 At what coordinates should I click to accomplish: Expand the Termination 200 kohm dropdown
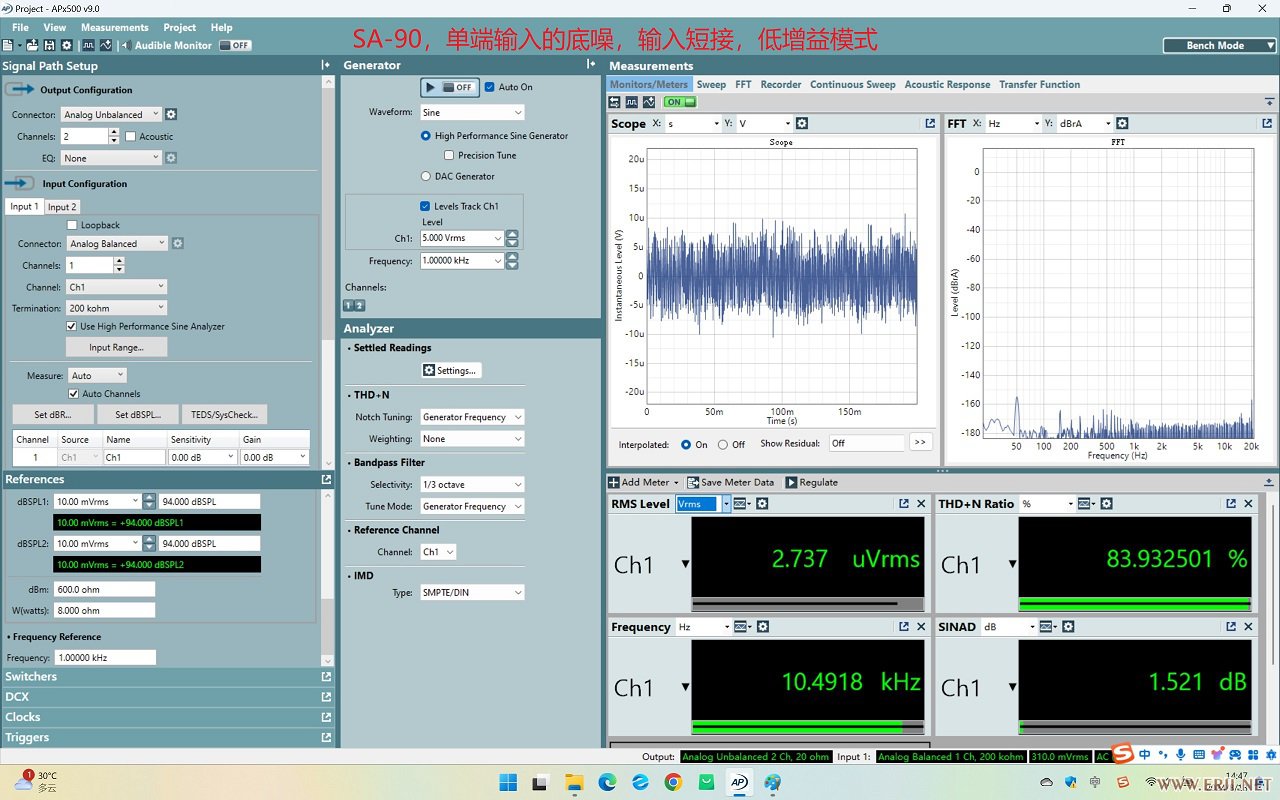point(116,308)
